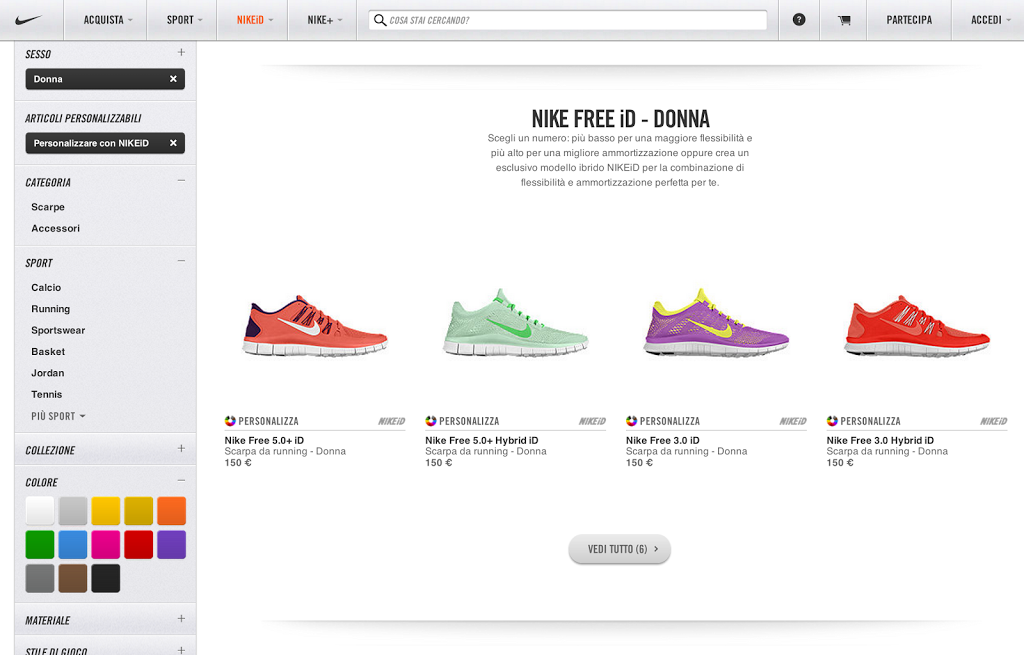This screenshot has height=655, width=1024.
Task: Click the NIKEiD badge on Nike Free 5.0+ Hybrid iD card
Action: click(592, 421)
